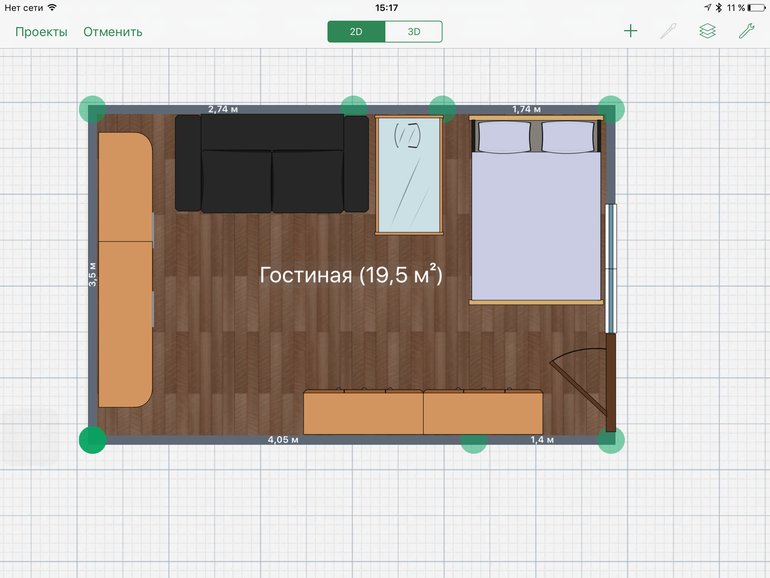The image size is (770, 578).
Task: Open the Проекты projects list
Action: 41,31
